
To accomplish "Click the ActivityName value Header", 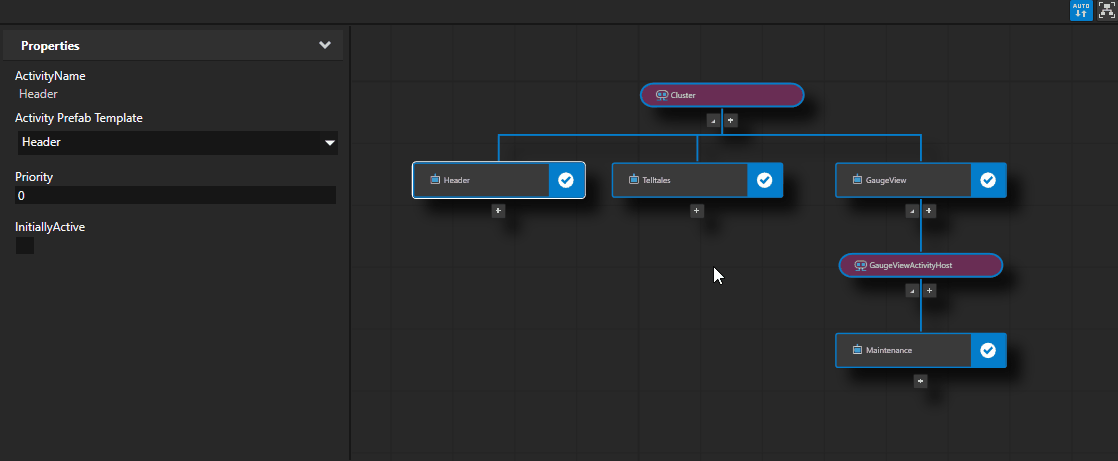I will tap(39, 94).
